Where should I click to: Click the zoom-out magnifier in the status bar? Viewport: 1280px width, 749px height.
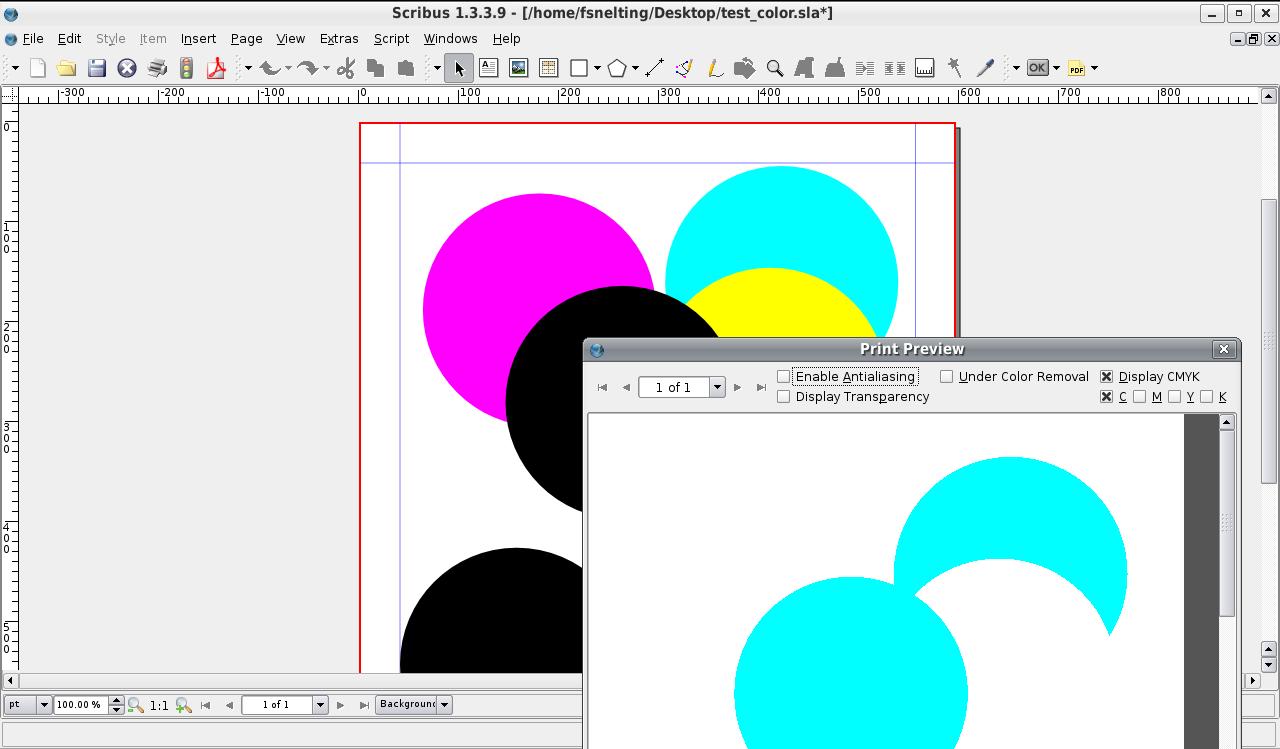point(136,705)
